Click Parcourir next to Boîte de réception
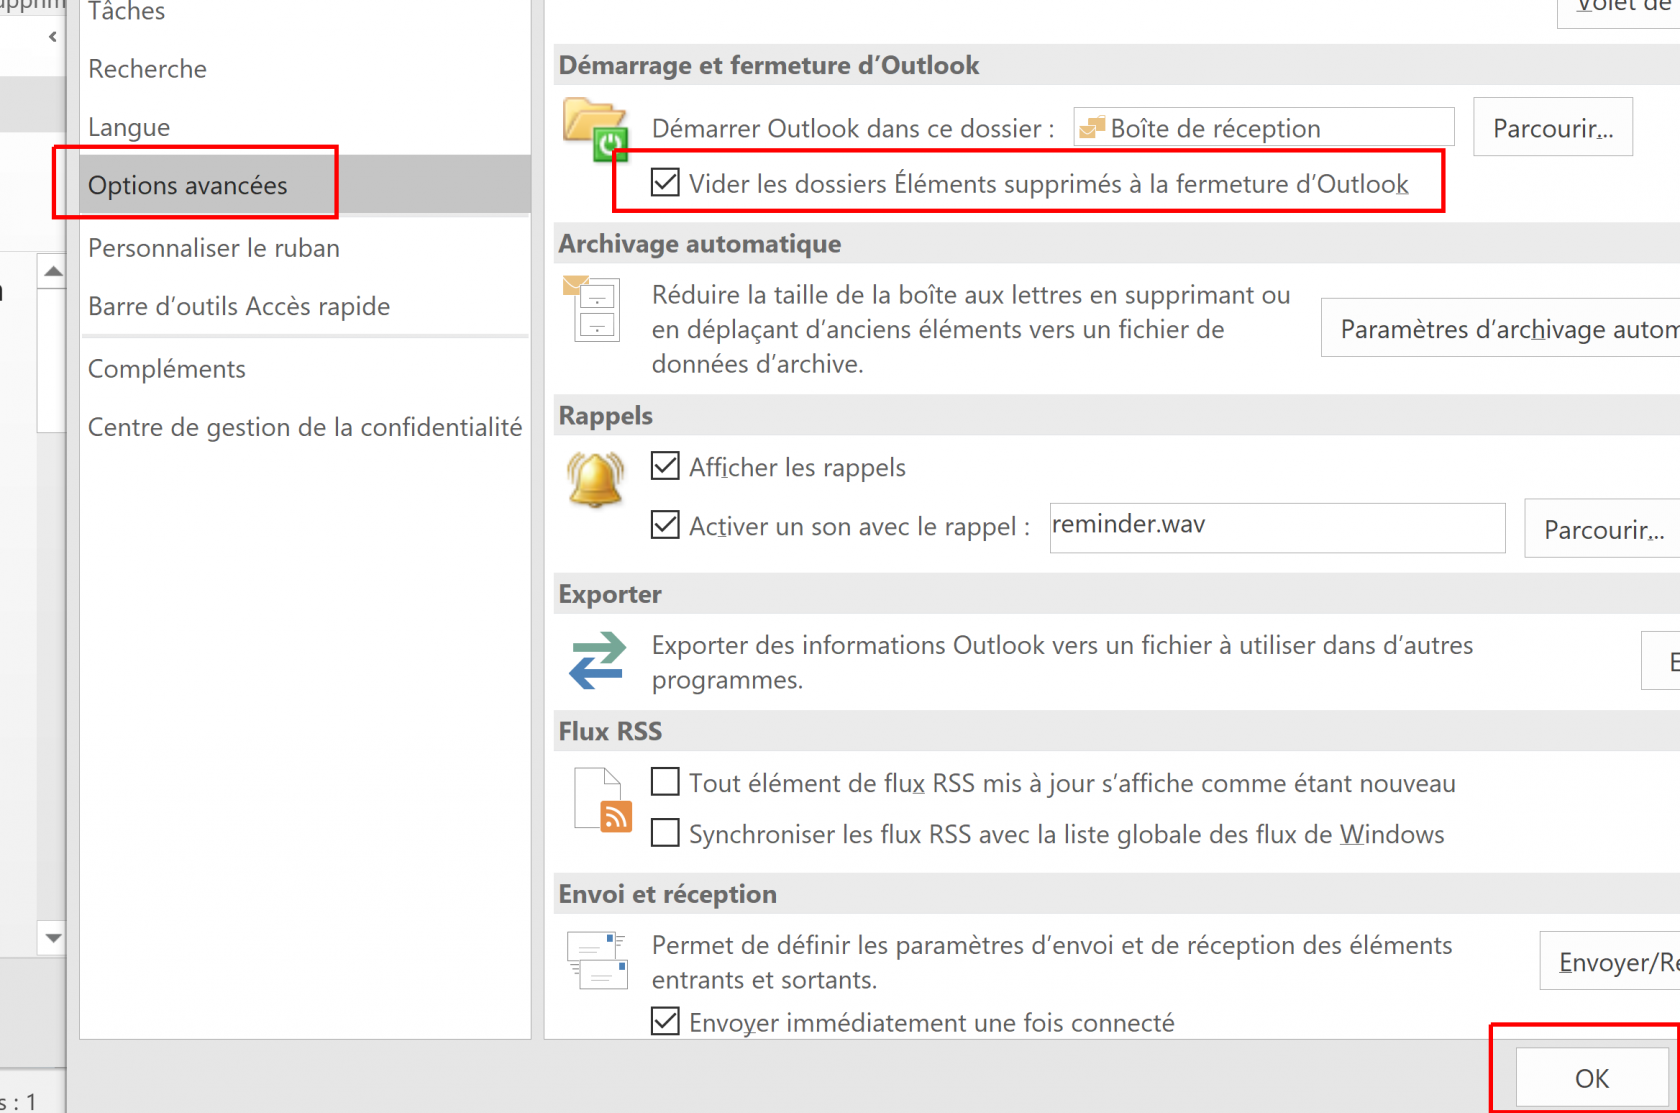This screenshot has width=1680, height=1113. [x=1552, y=128]
